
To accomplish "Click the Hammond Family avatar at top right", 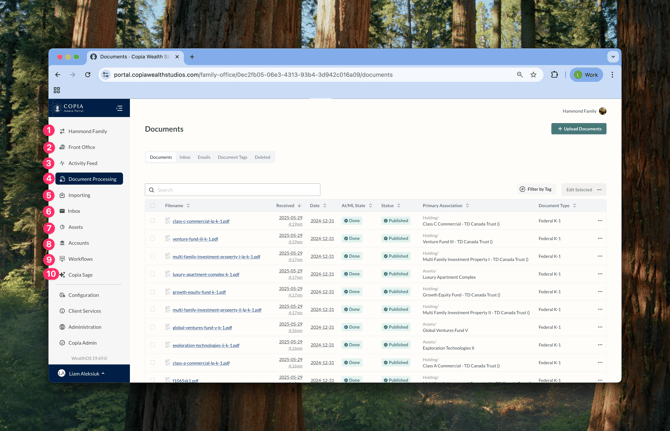I will click(602, 111).
